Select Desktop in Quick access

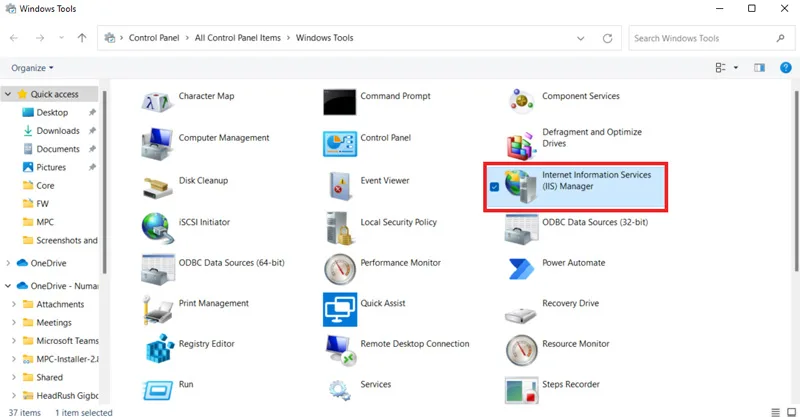click(52, 112)
